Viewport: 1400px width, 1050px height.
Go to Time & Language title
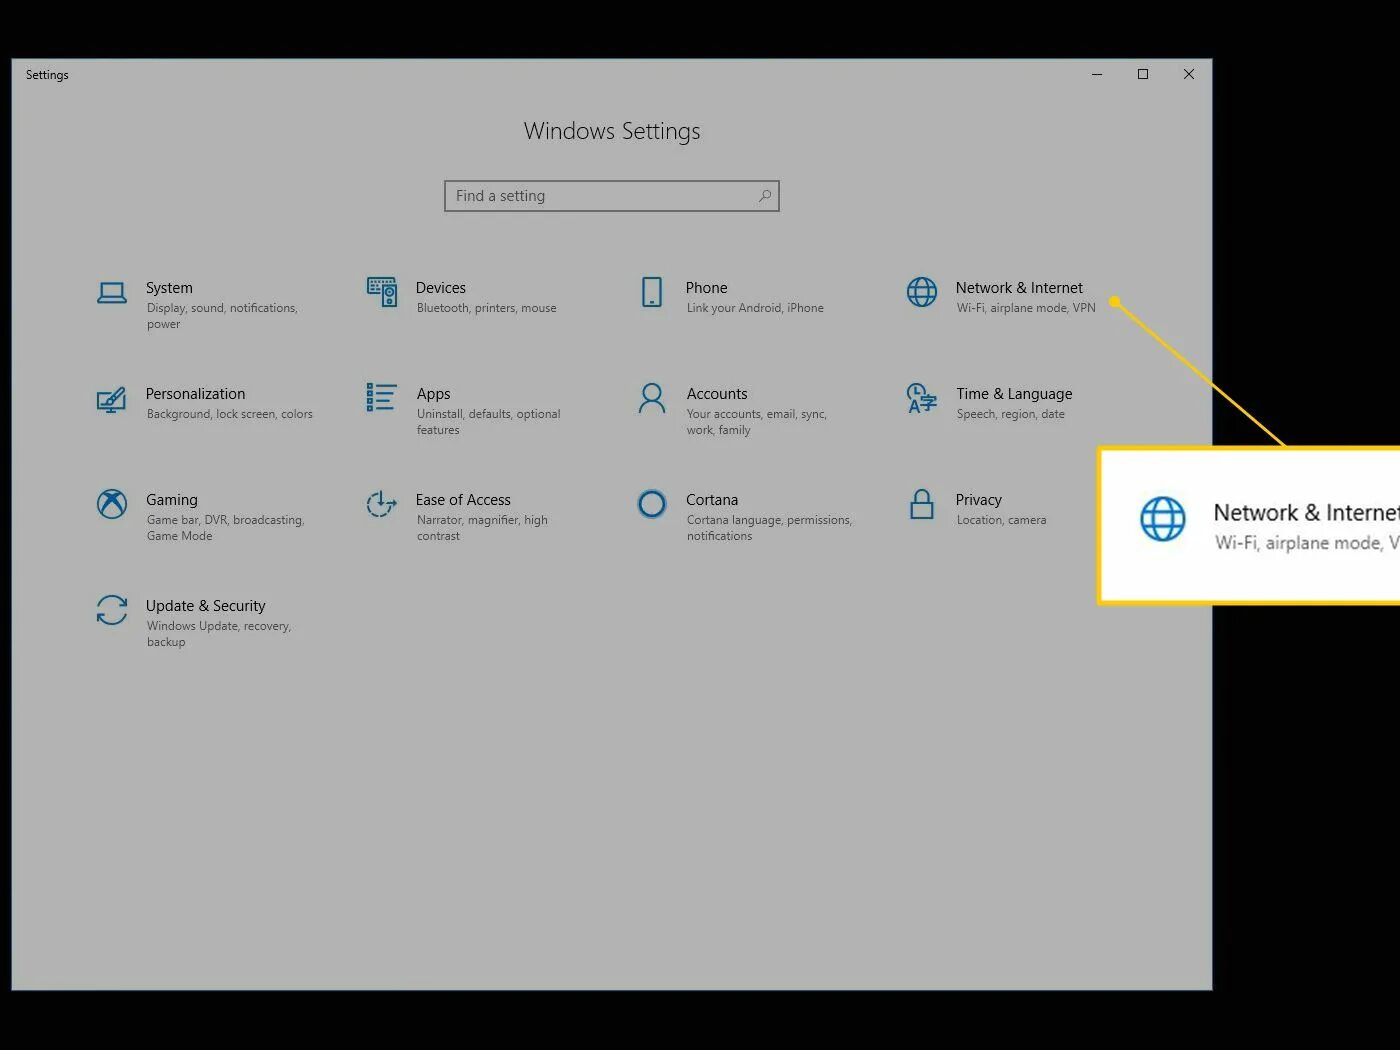click(1014, 394)
